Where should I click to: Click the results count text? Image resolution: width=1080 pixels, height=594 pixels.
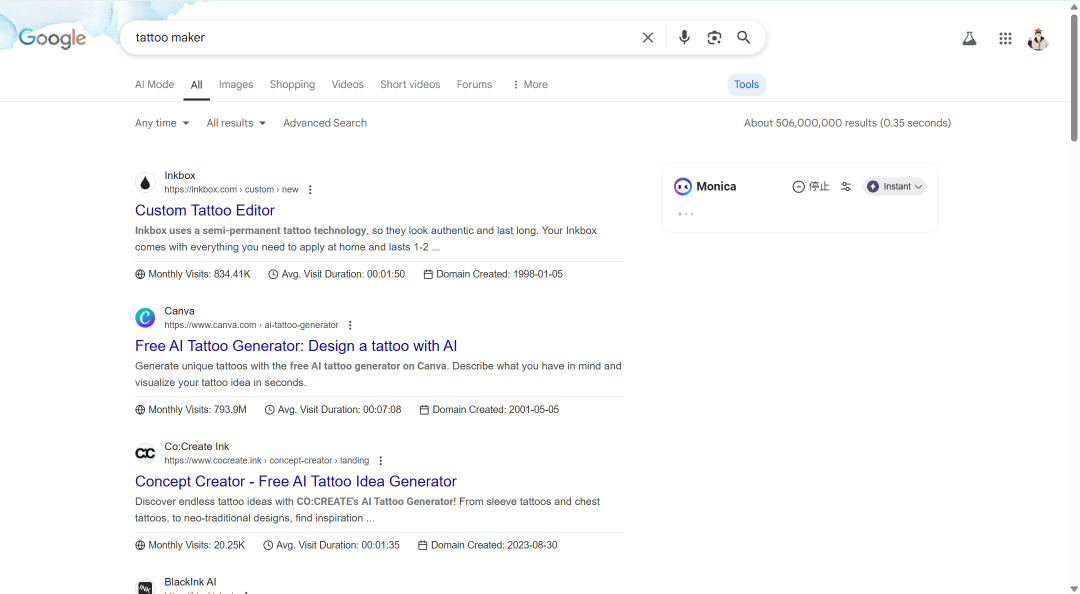point(847,123)
